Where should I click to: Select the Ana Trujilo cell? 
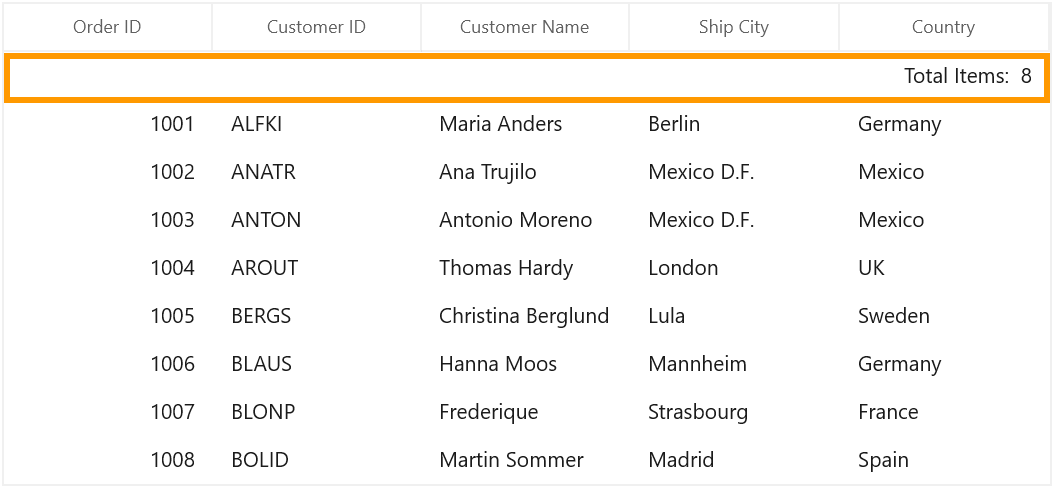[525, 172]
